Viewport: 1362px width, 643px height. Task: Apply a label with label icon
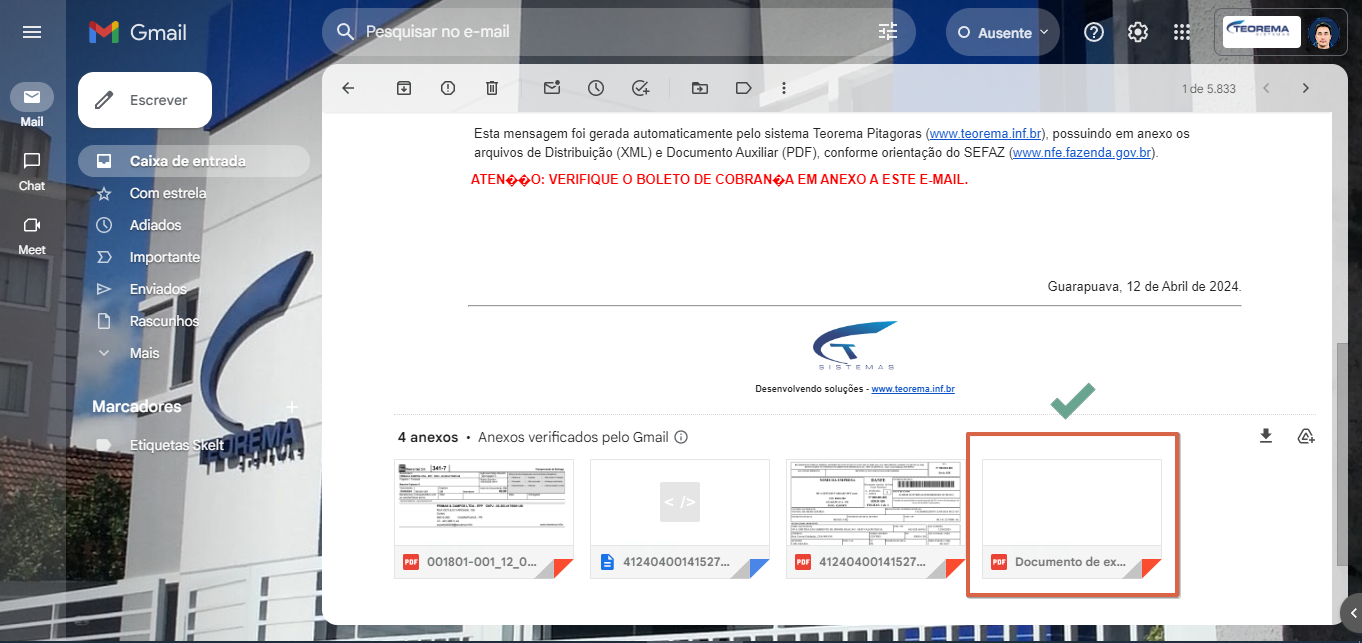(743, 88)
